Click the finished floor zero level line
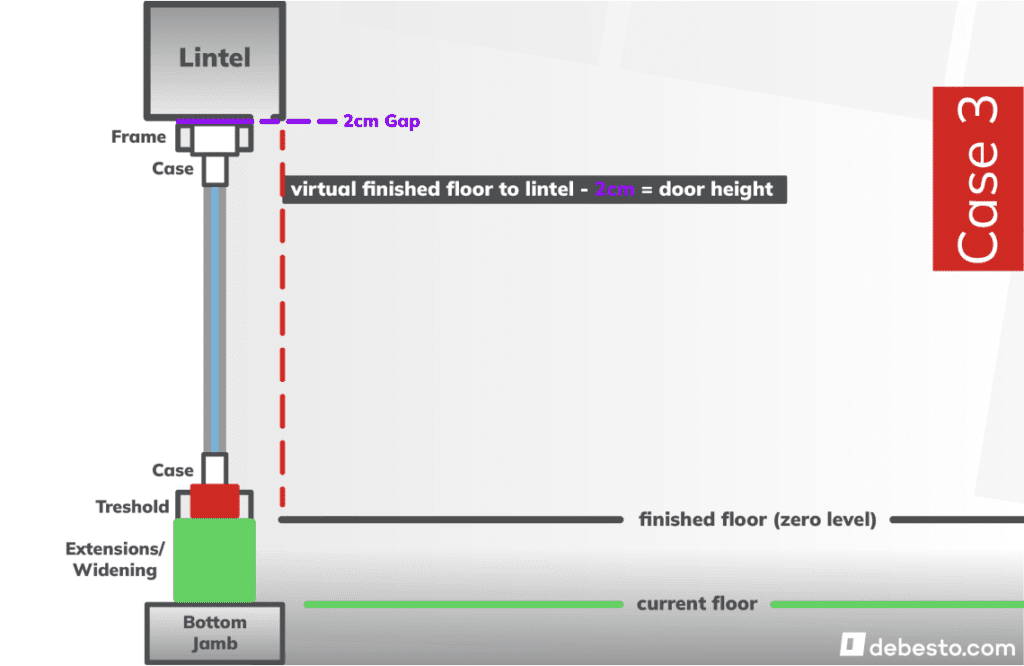1024x666 pixels. point(448,519)
